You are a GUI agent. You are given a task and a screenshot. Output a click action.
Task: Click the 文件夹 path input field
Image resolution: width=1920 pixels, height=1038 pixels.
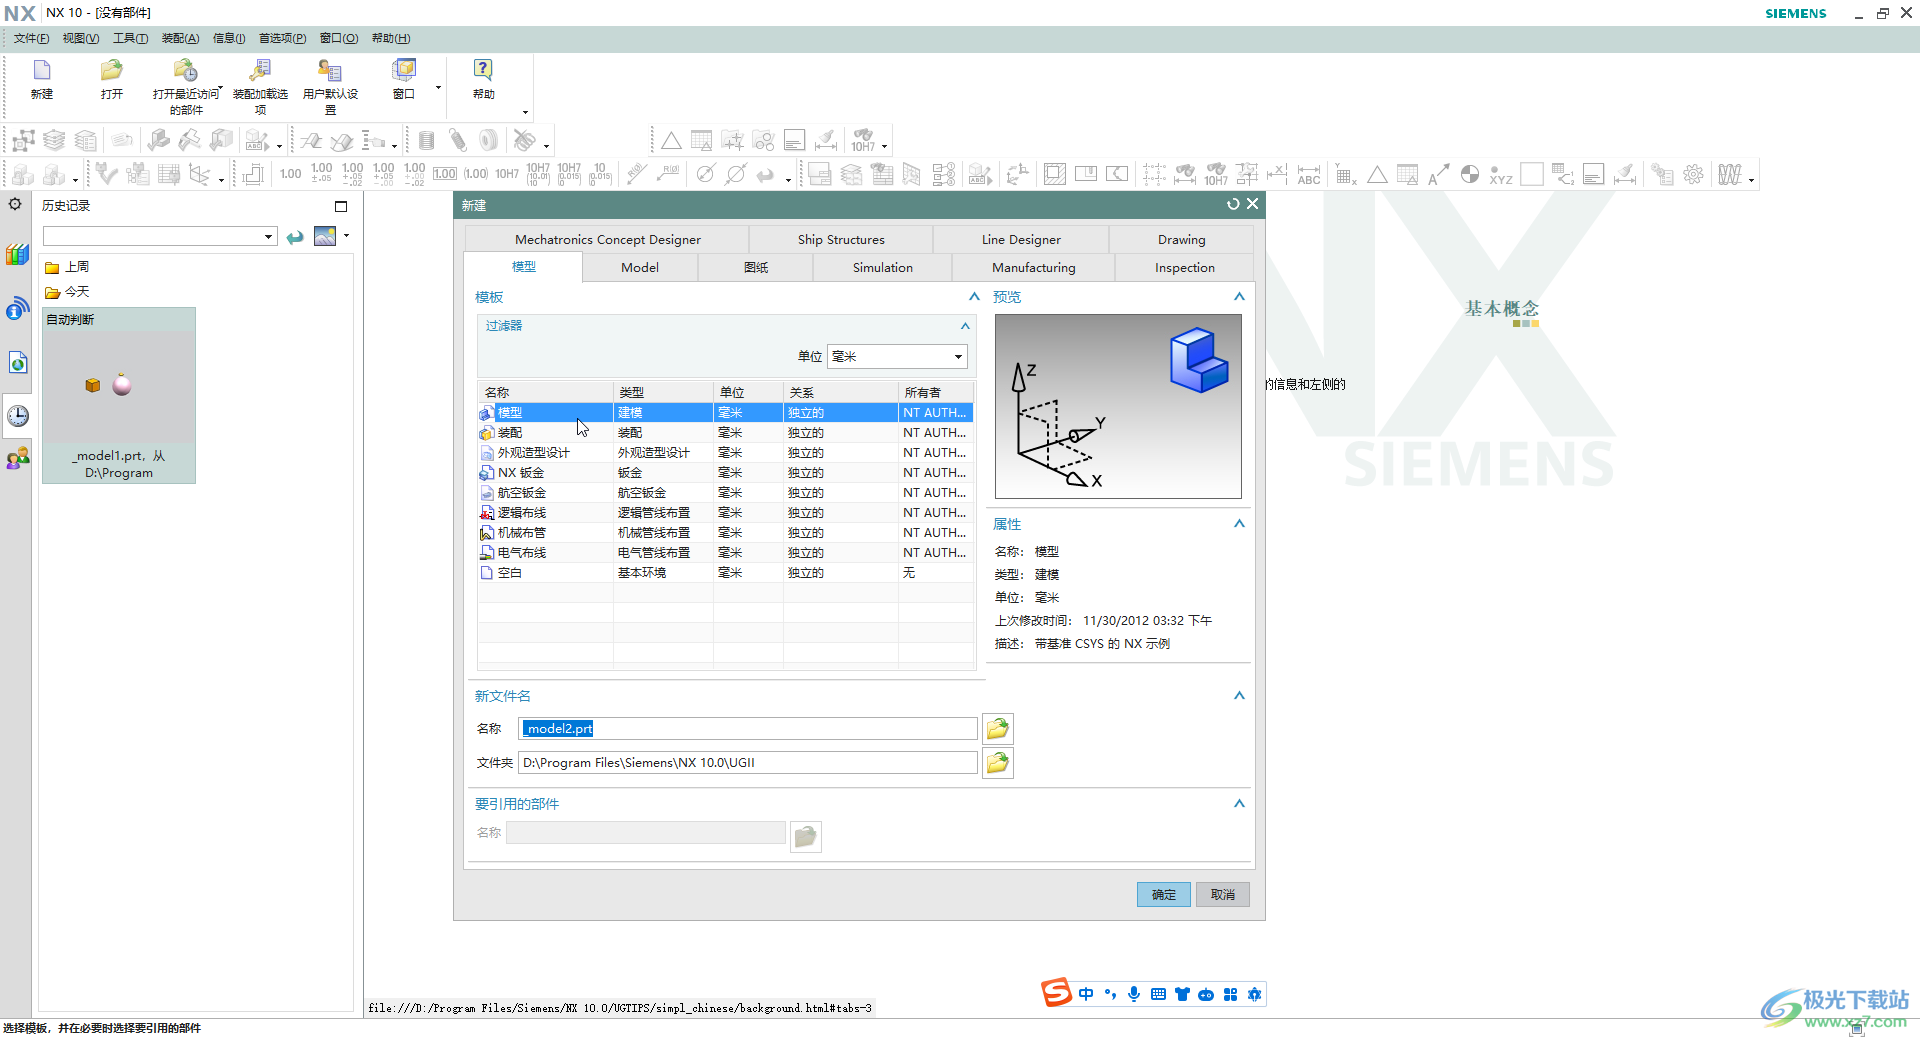(748, 763)
